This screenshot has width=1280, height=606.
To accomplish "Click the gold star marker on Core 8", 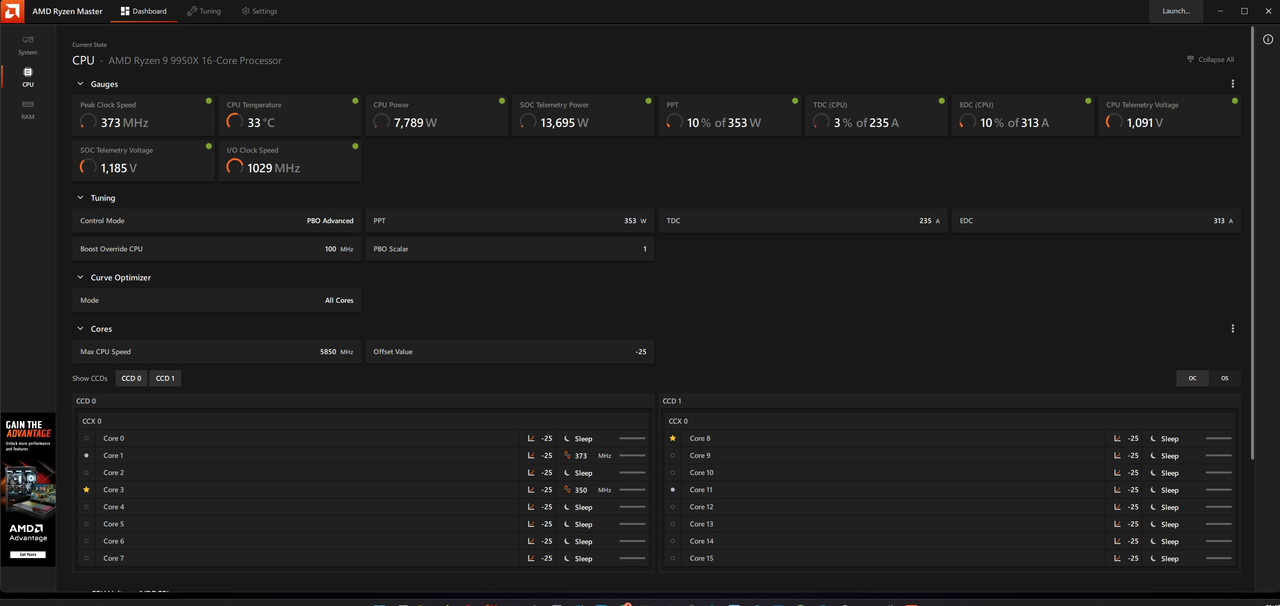I will click(x=672, y=438).
